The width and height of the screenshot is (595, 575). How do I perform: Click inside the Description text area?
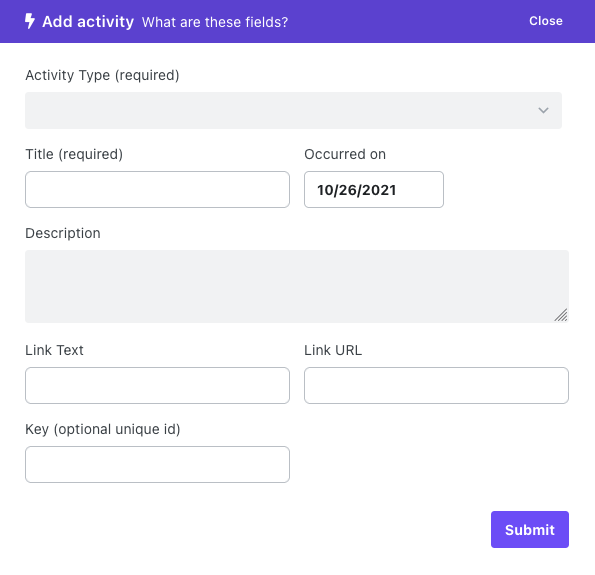(x=297, y=287)
